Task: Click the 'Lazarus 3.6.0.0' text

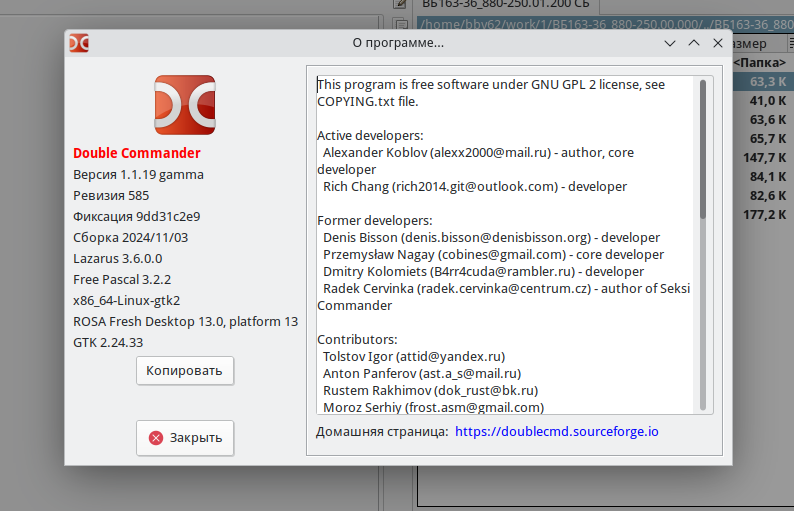Action: pos(117,259)
